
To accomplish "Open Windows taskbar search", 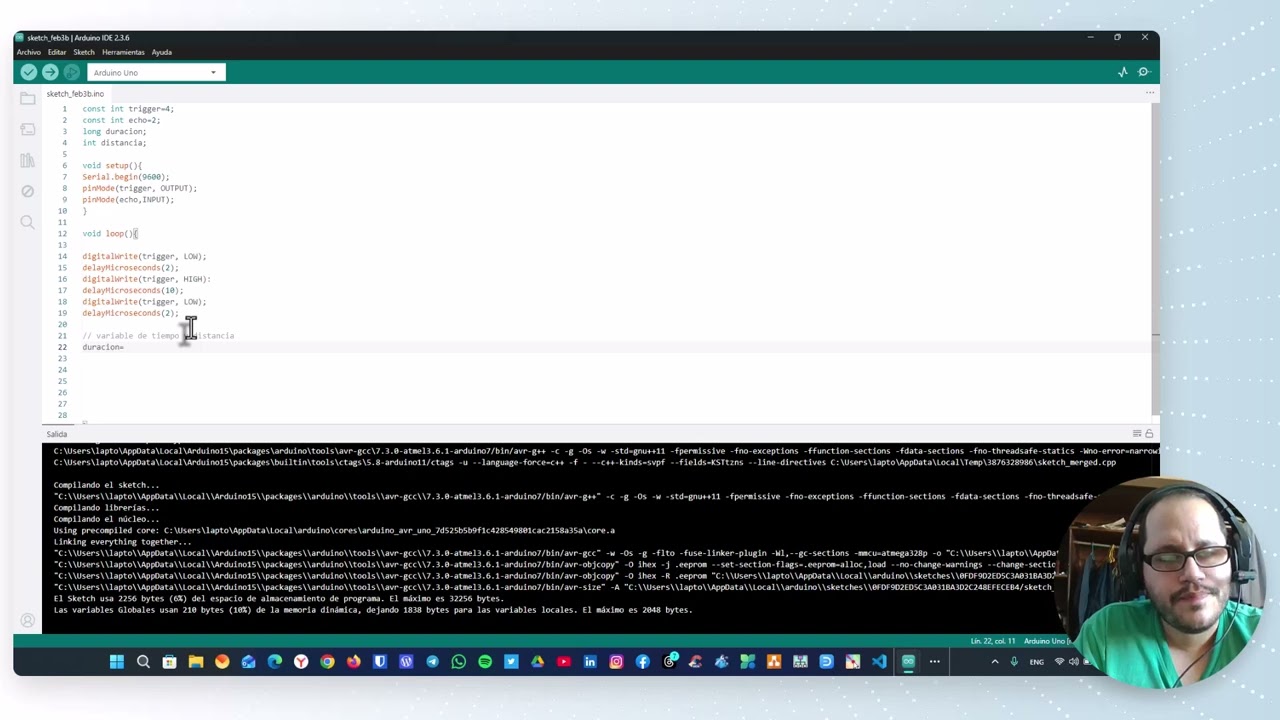I will tap(143, 661).
